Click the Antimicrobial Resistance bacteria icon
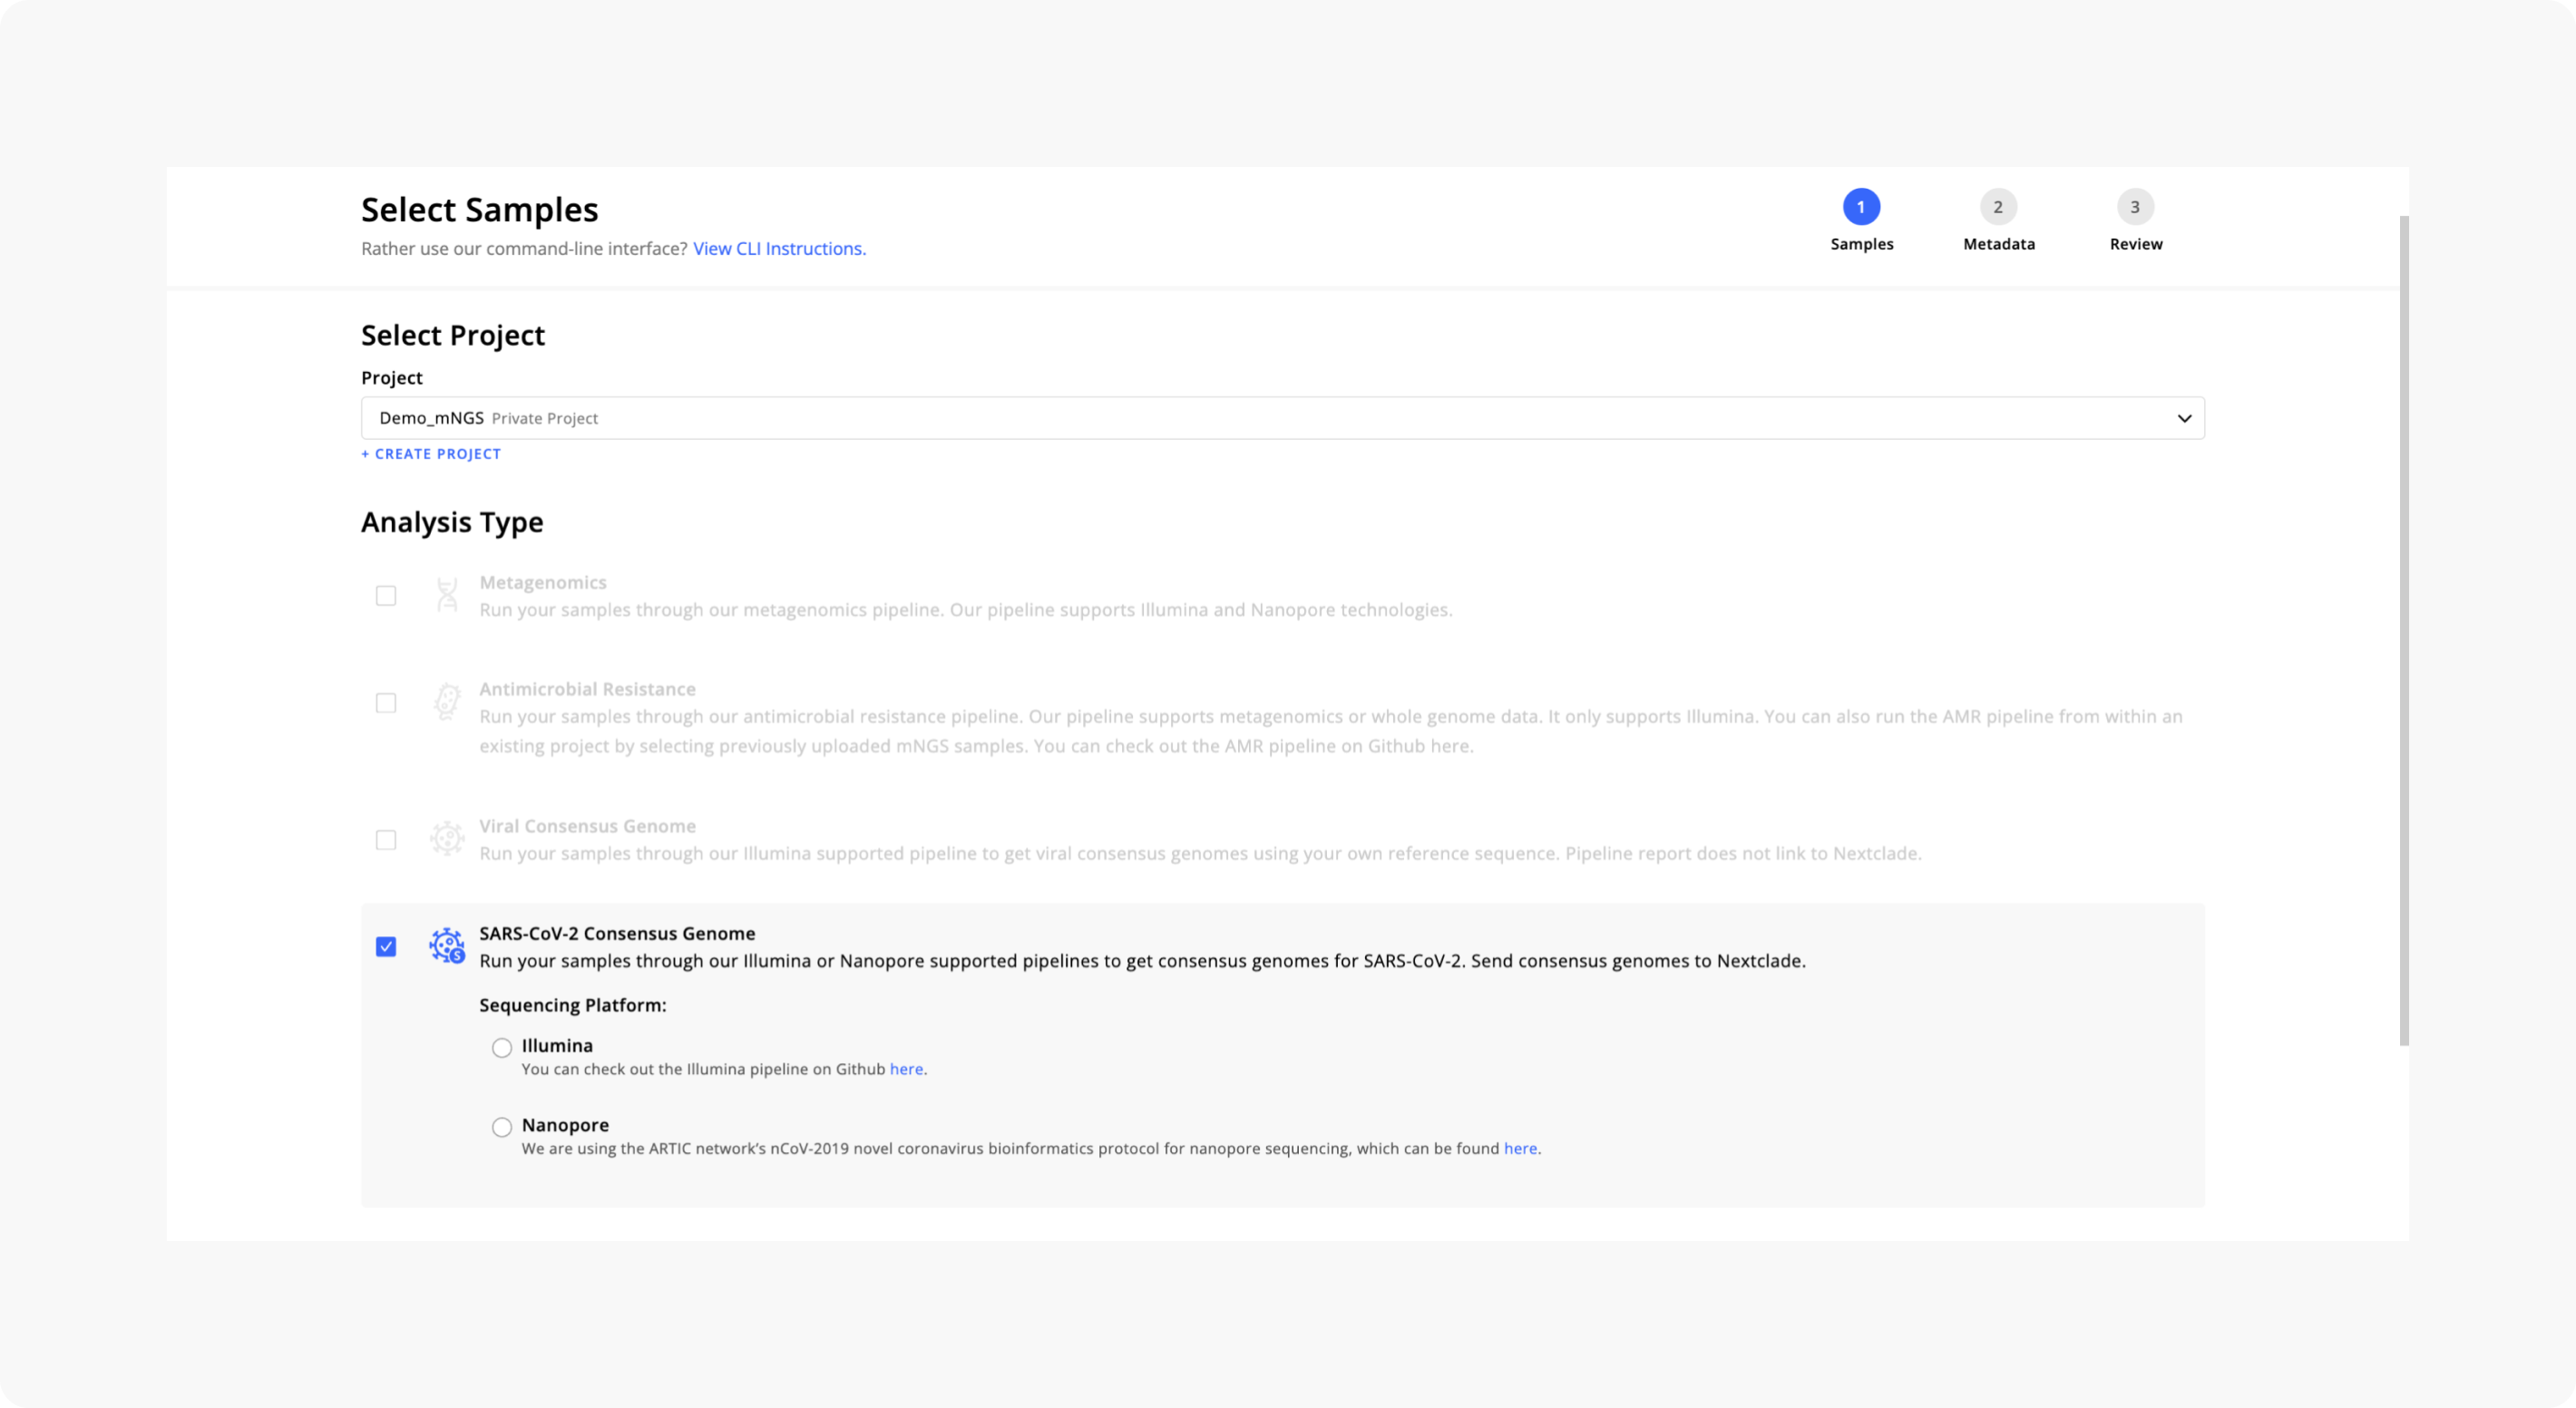 point(447,701)
